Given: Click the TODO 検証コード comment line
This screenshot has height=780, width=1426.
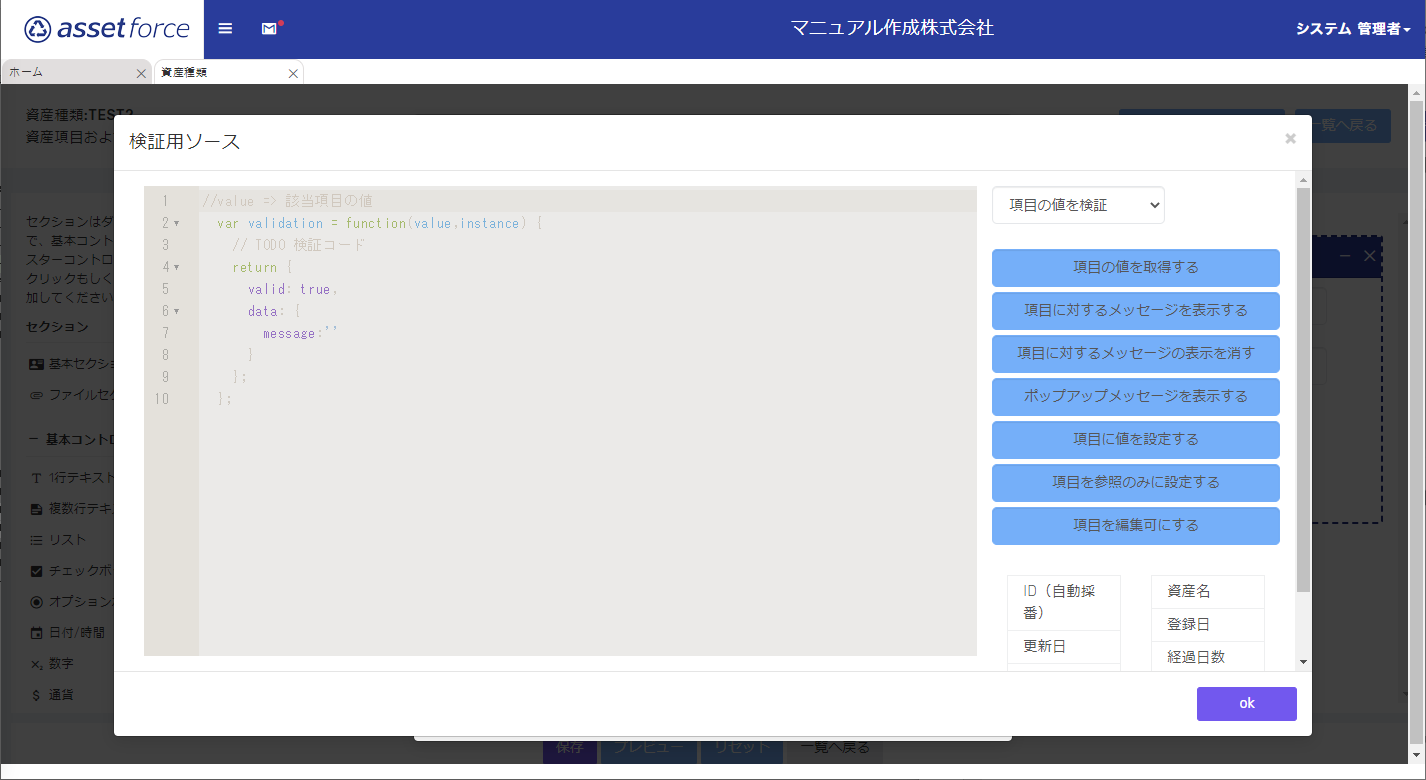Looking at the screenshot, I should click(x=299, y=245).
